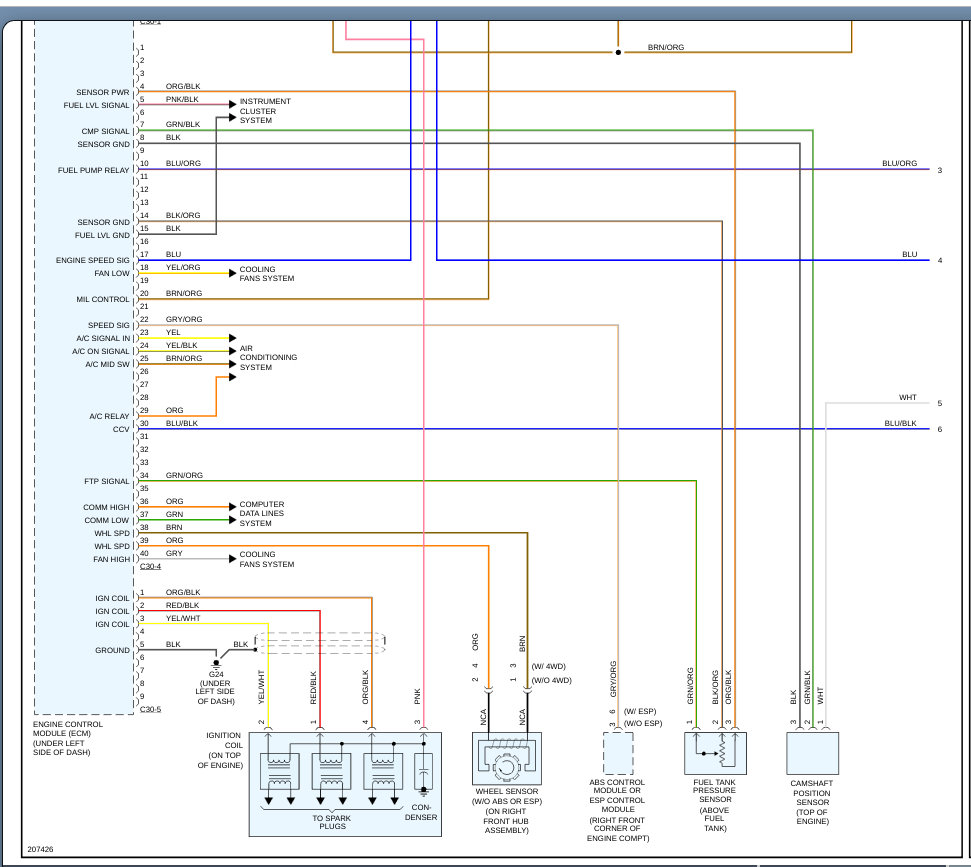Click the C30-5 connector label

[x=150, y=710]
